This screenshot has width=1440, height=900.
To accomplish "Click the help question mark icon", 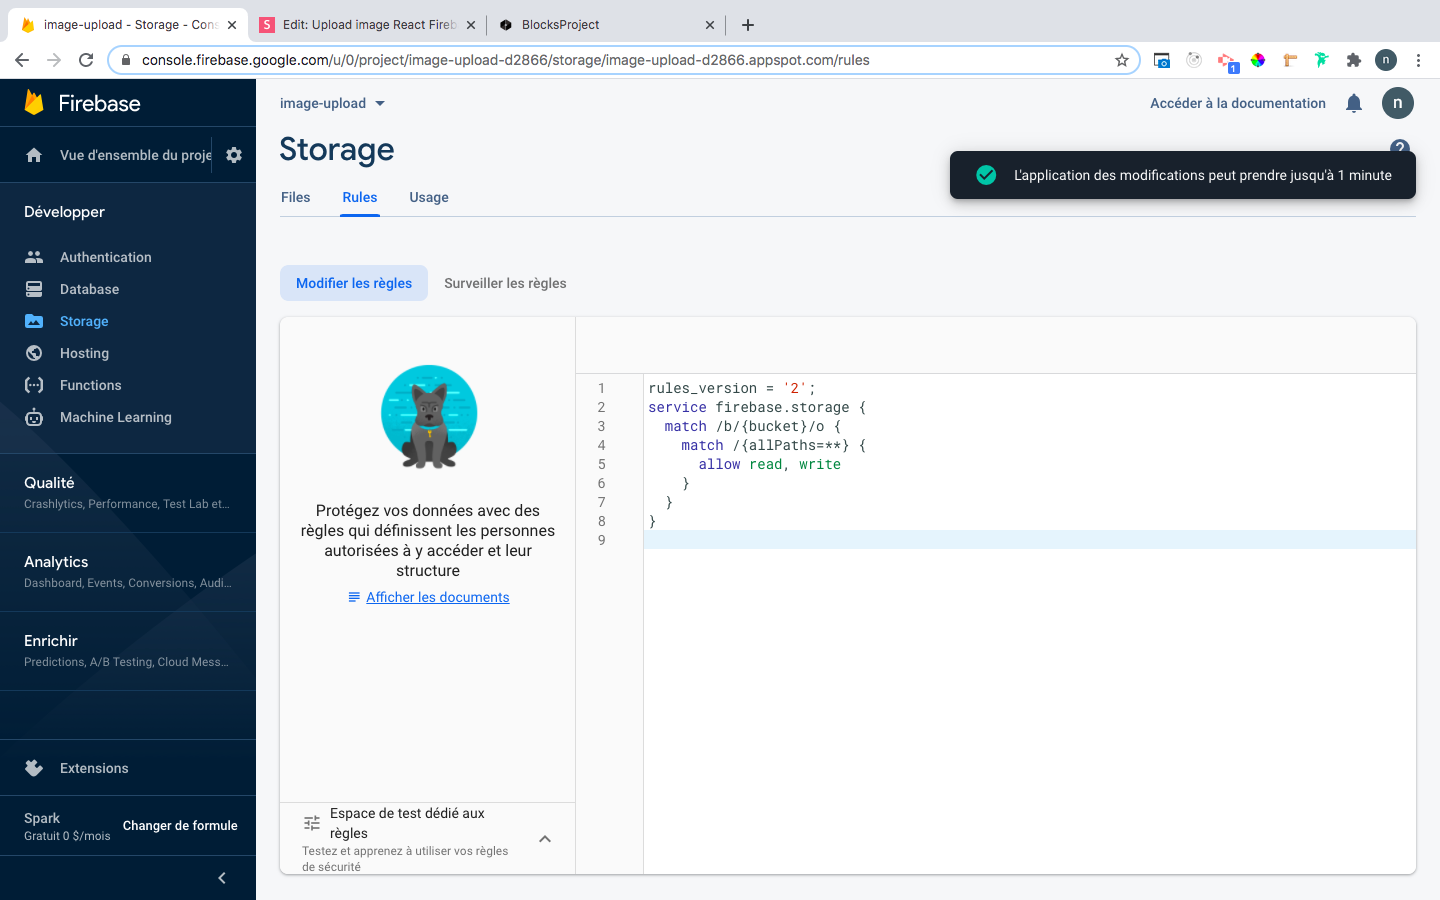I will point(1400,147).
